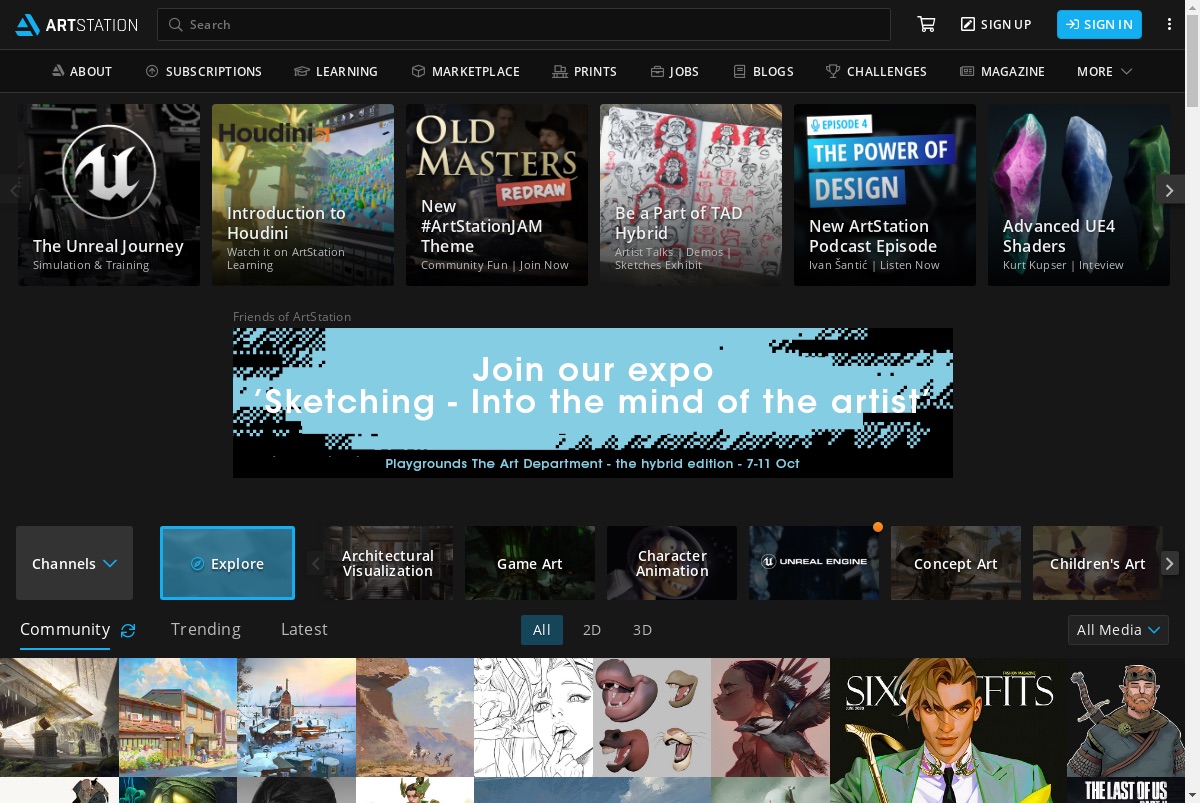This screenshot has width=1200, height=803.
Task: Open the Introduction to Houdini card
Action: pos(303,195)
